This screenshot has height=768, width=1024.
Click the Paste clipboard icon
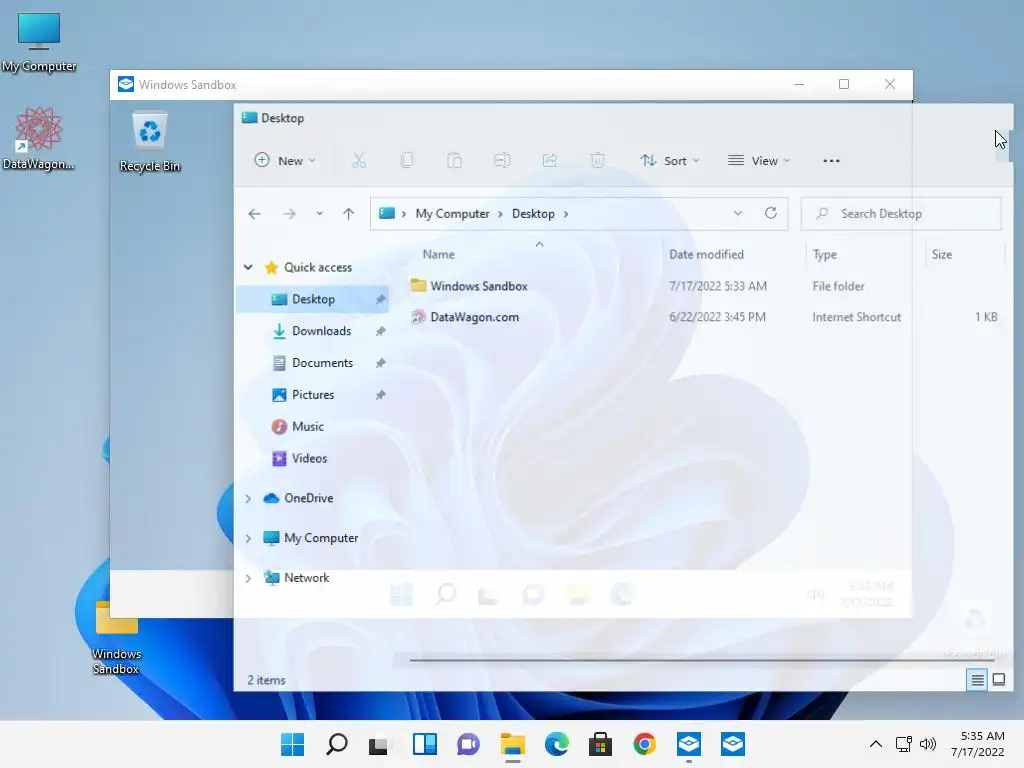(x=455, y=160)
